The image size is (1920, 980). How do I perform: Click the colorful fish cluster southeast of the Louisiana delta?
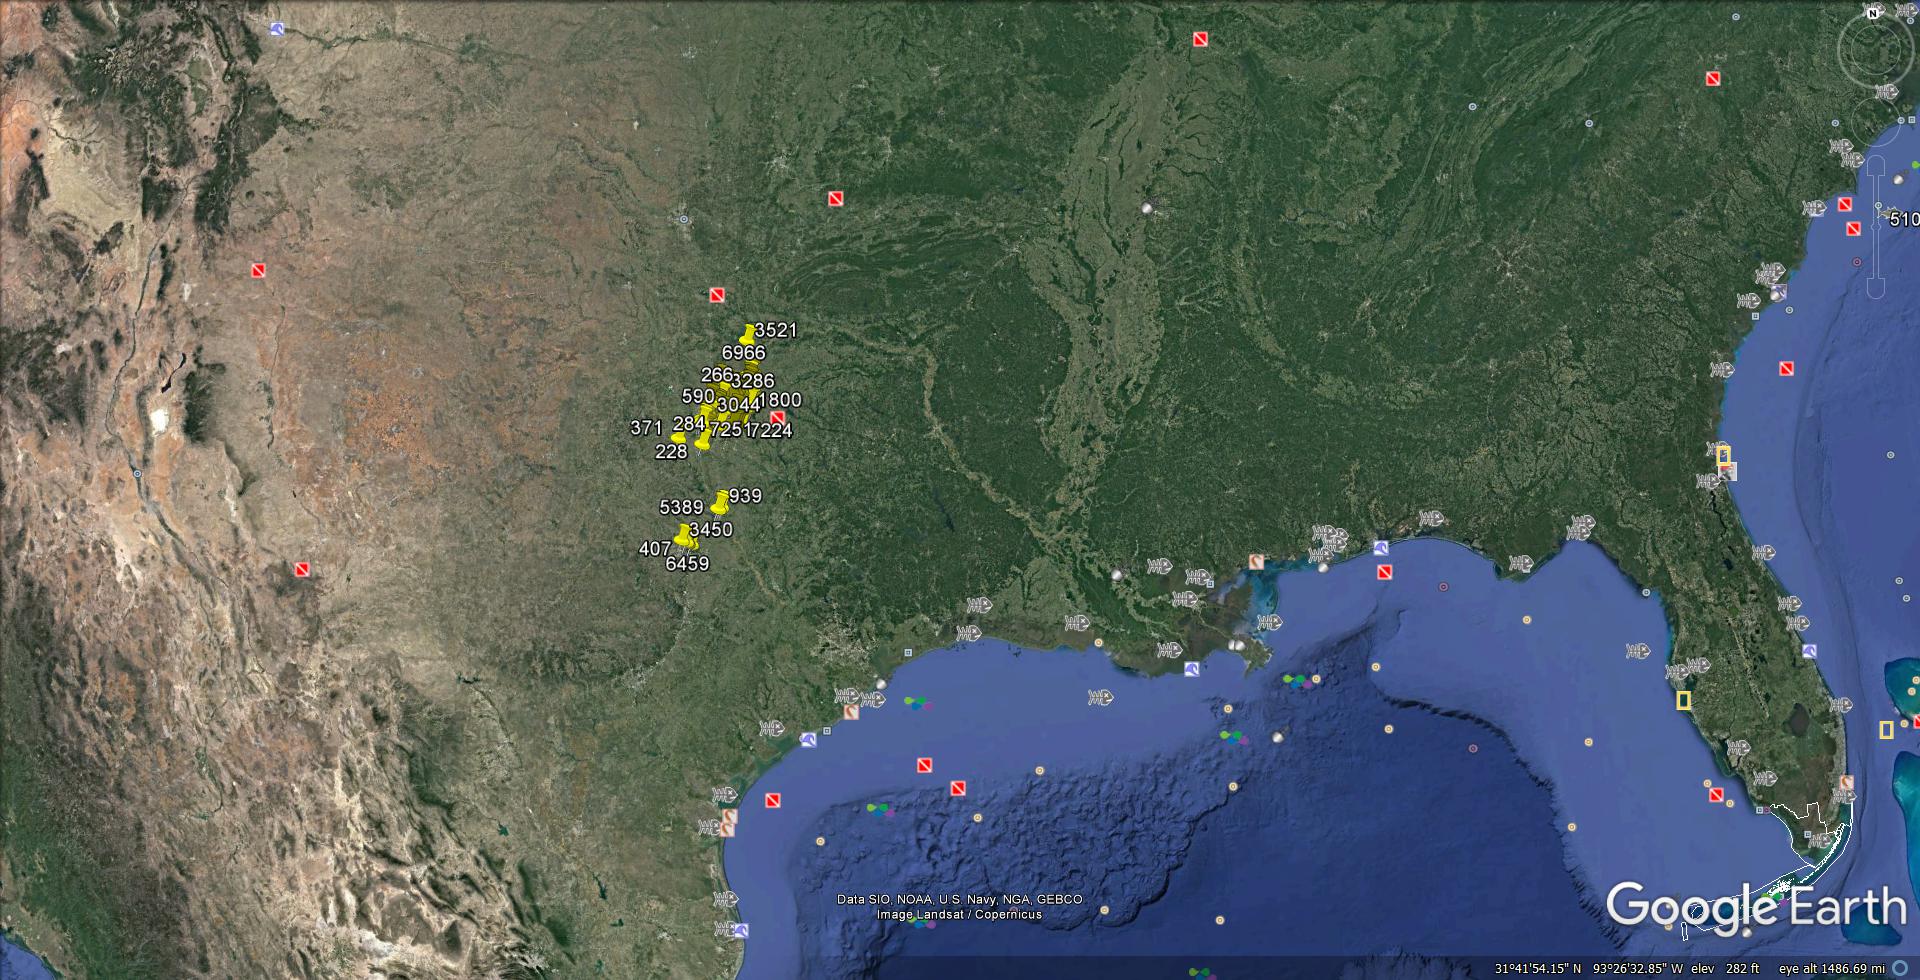(x=1300, y=682)
